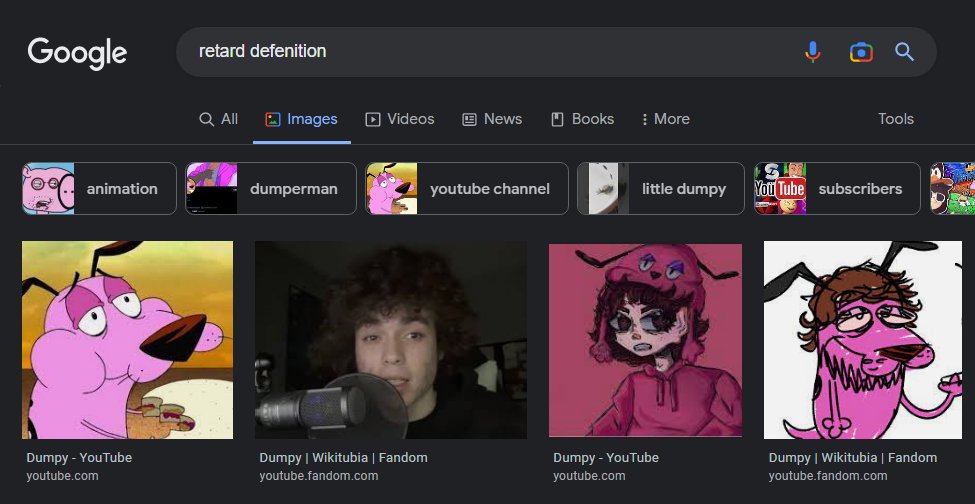This screenshot has width=975, height=504.
Task: Open the pink cartoon dog eating thumbnail
Action: [127, 340]
